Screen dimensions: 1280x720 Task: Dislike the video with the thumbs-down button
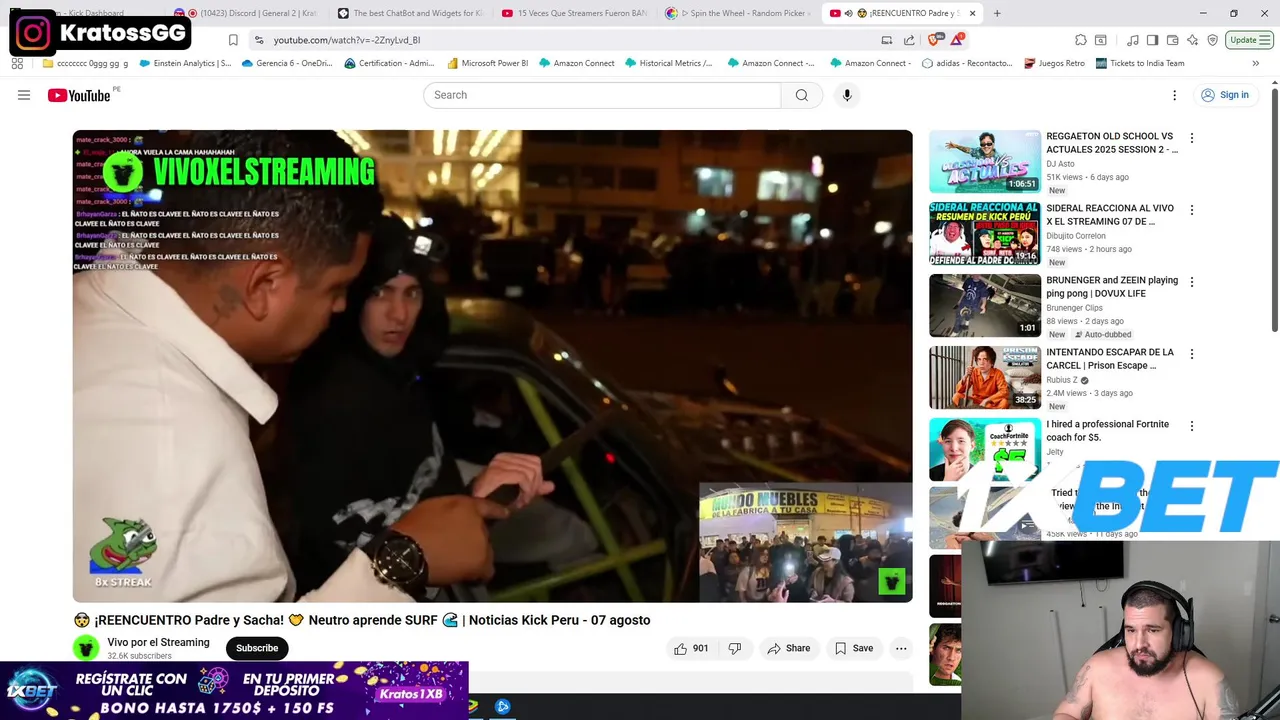(x=735, y=648)
